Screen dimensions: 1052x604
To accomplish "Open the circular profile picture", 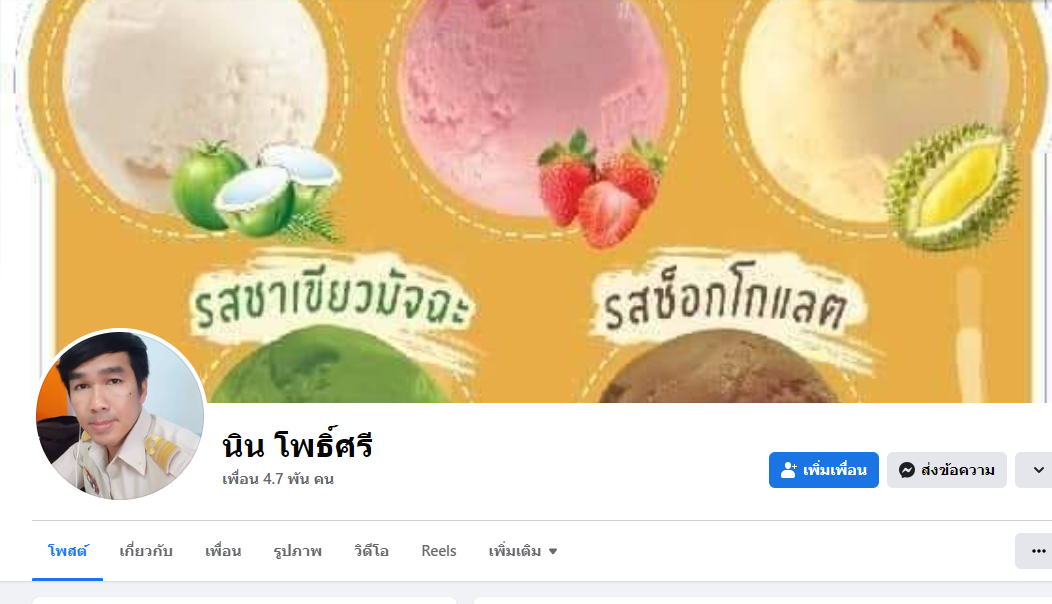I will pos(120,415).
